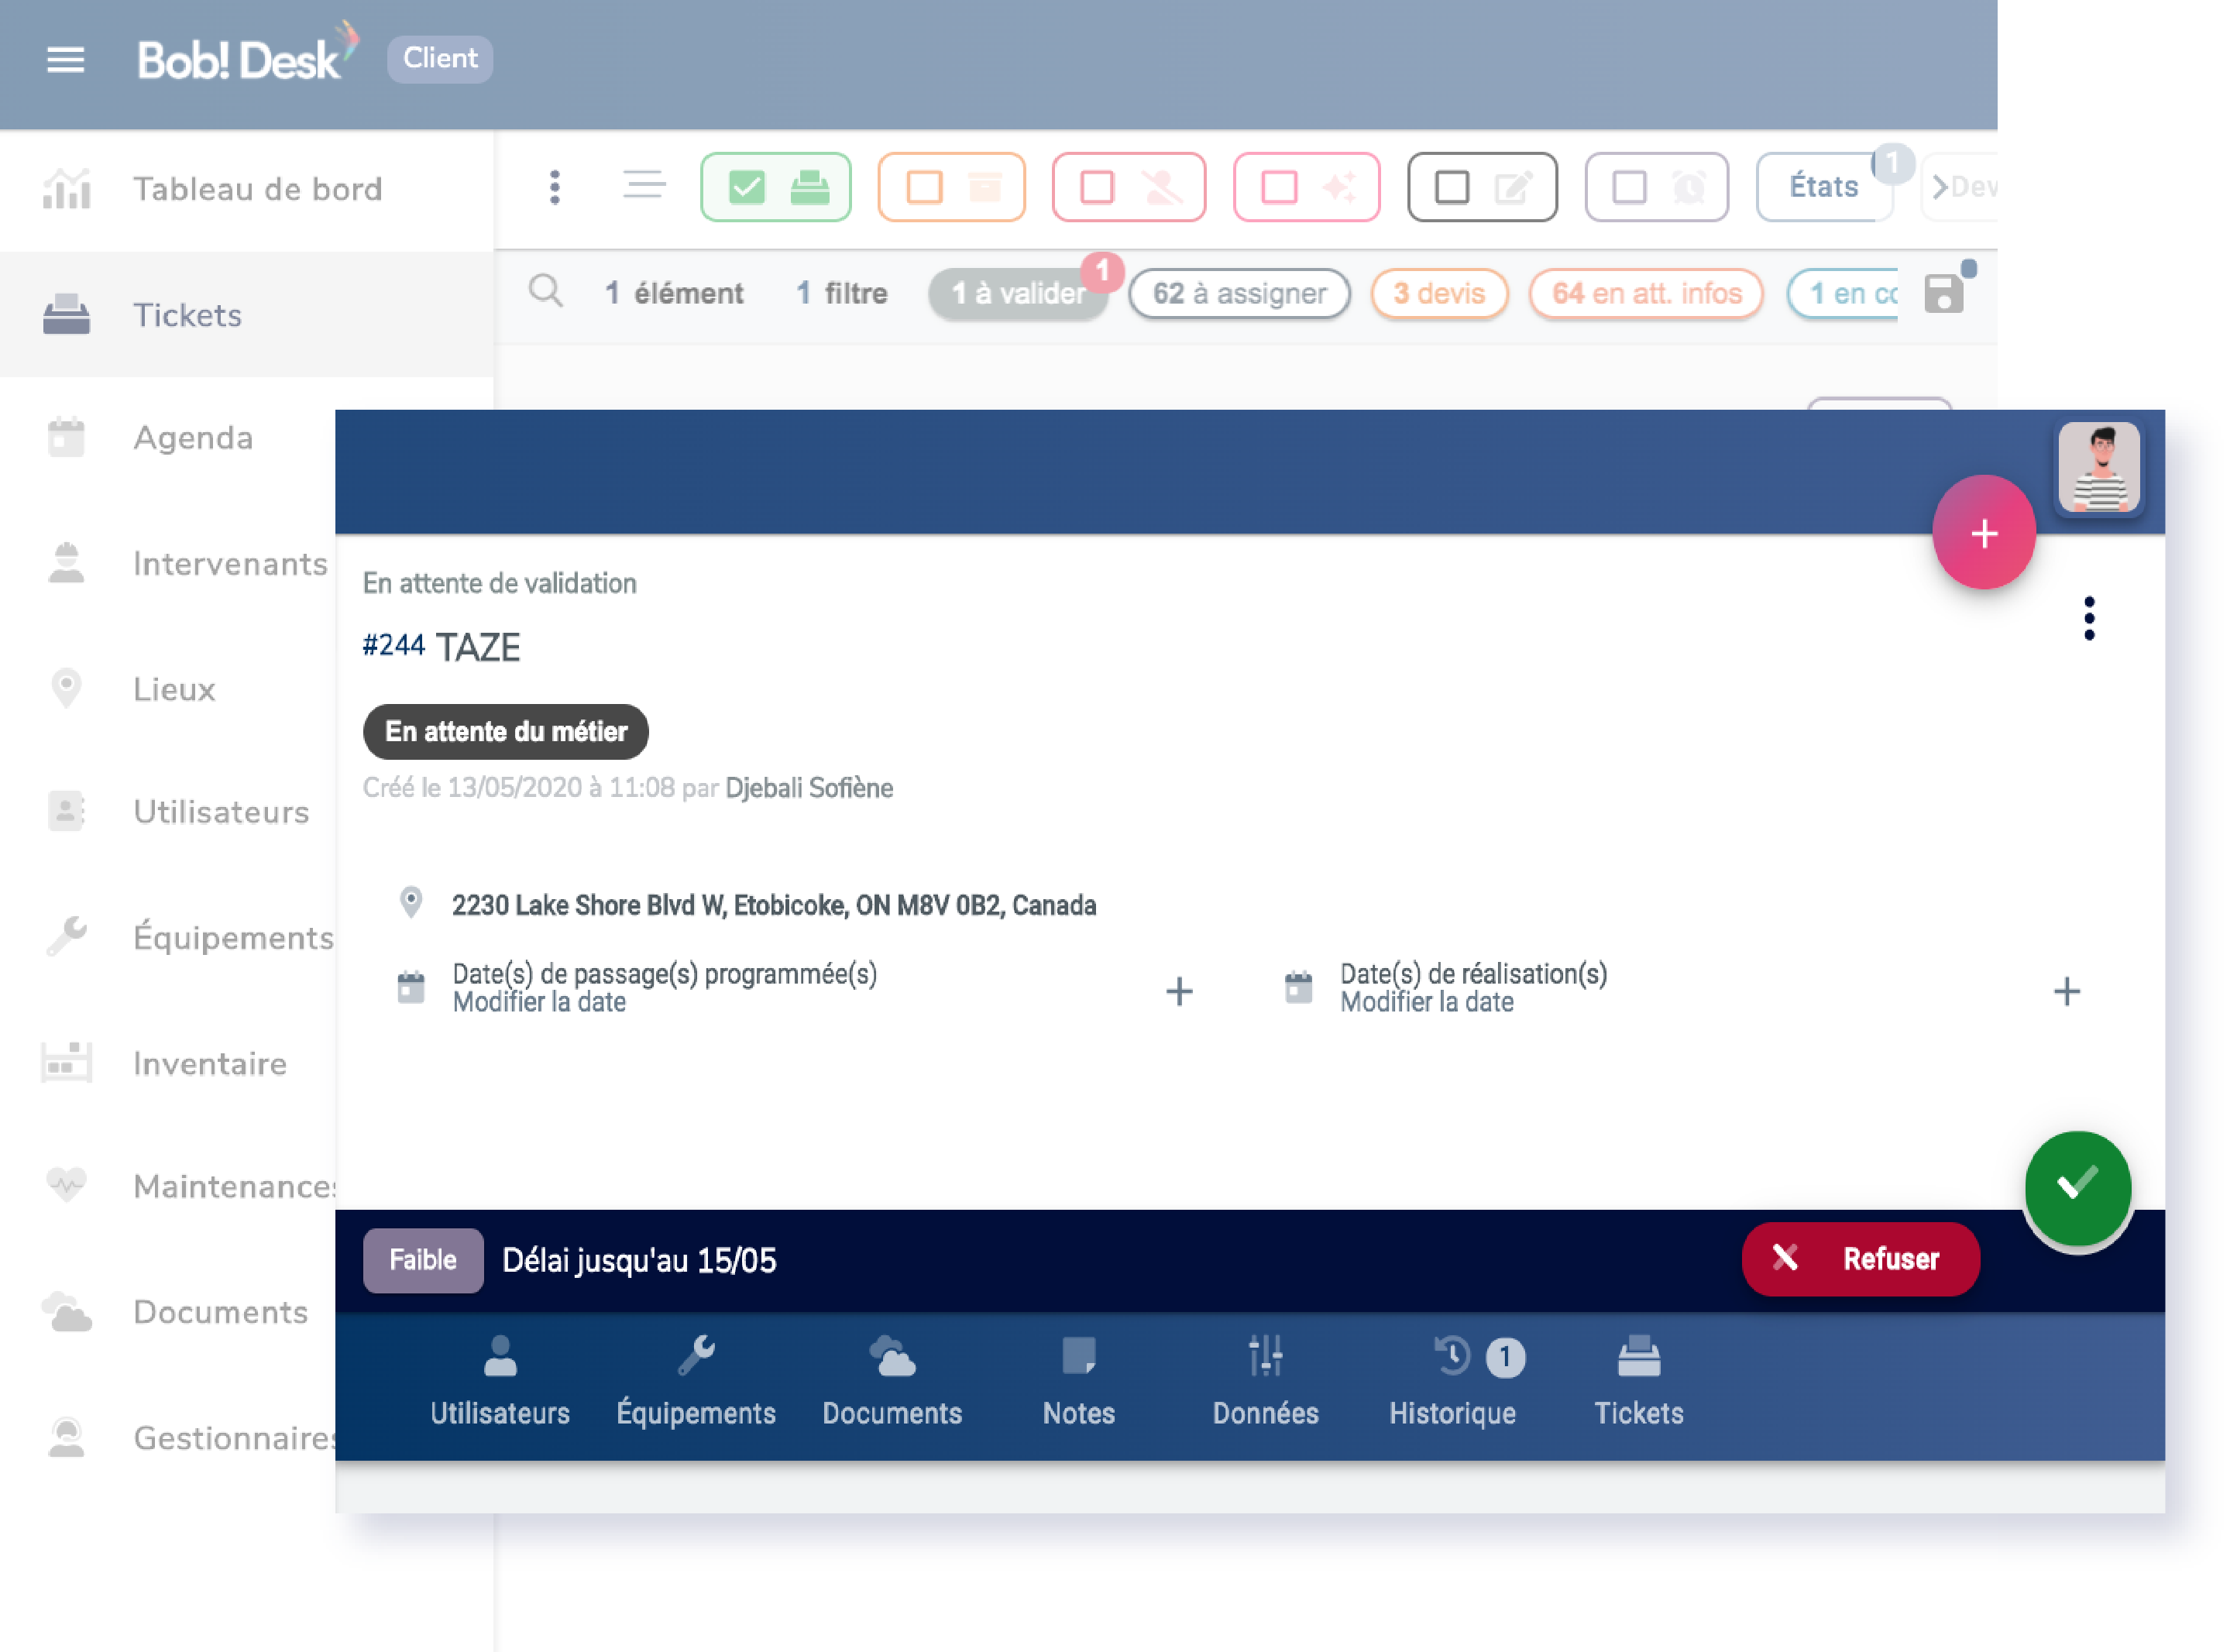The width and height of the screenshot is (2237, 1652).
Task: Open toolbar vertical dots menu
Action: [555, 187]
